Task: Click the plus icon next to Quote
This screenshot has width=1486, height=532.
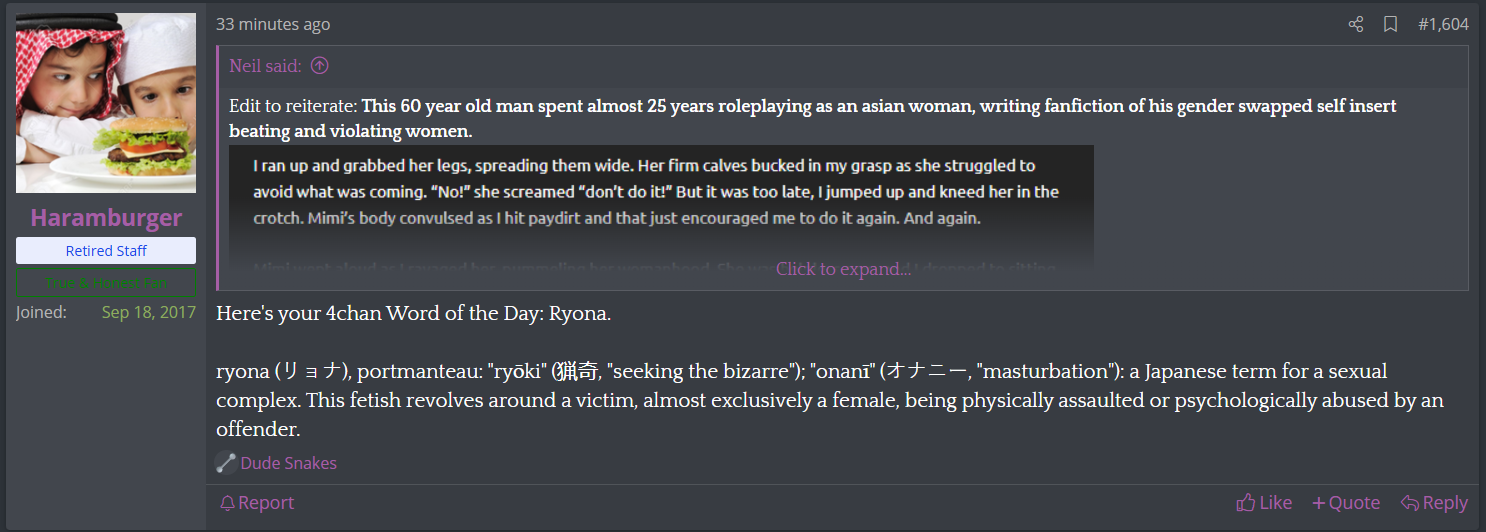Action: (1318, 503)
